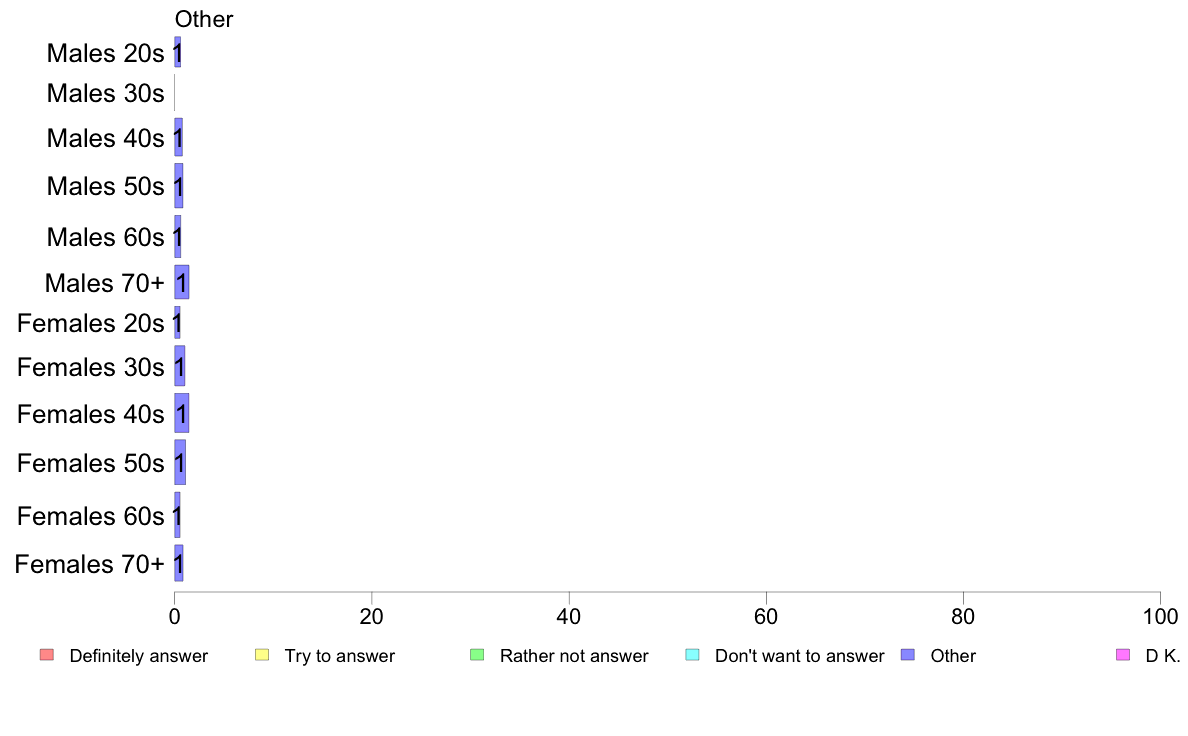Click the green Rather not answer swatch
The height and width of the screenshot is (736, 1188).
[477, 655]
